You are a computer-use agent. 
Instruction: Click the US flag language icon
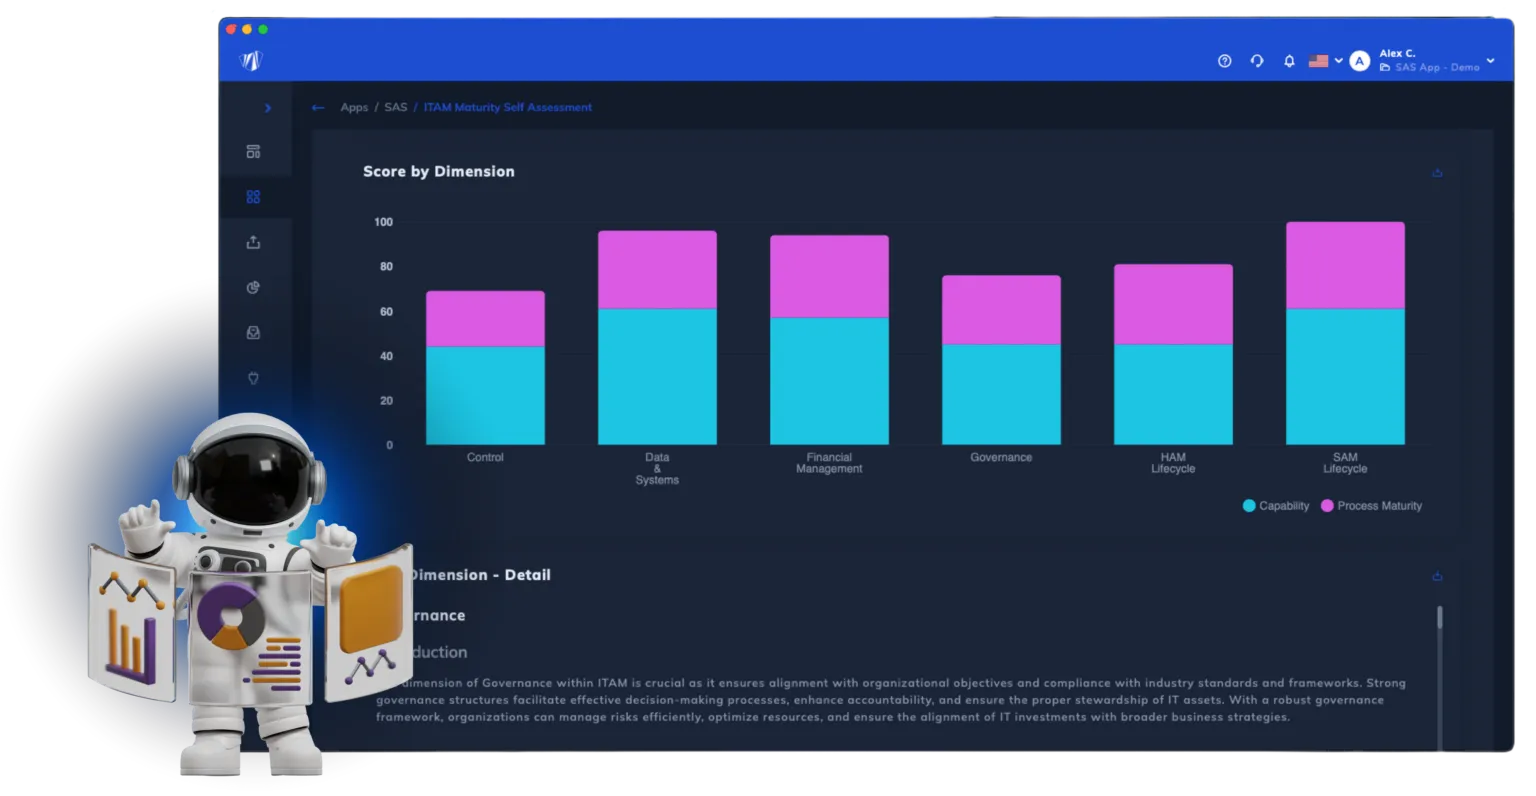(x=1319, y=61)
